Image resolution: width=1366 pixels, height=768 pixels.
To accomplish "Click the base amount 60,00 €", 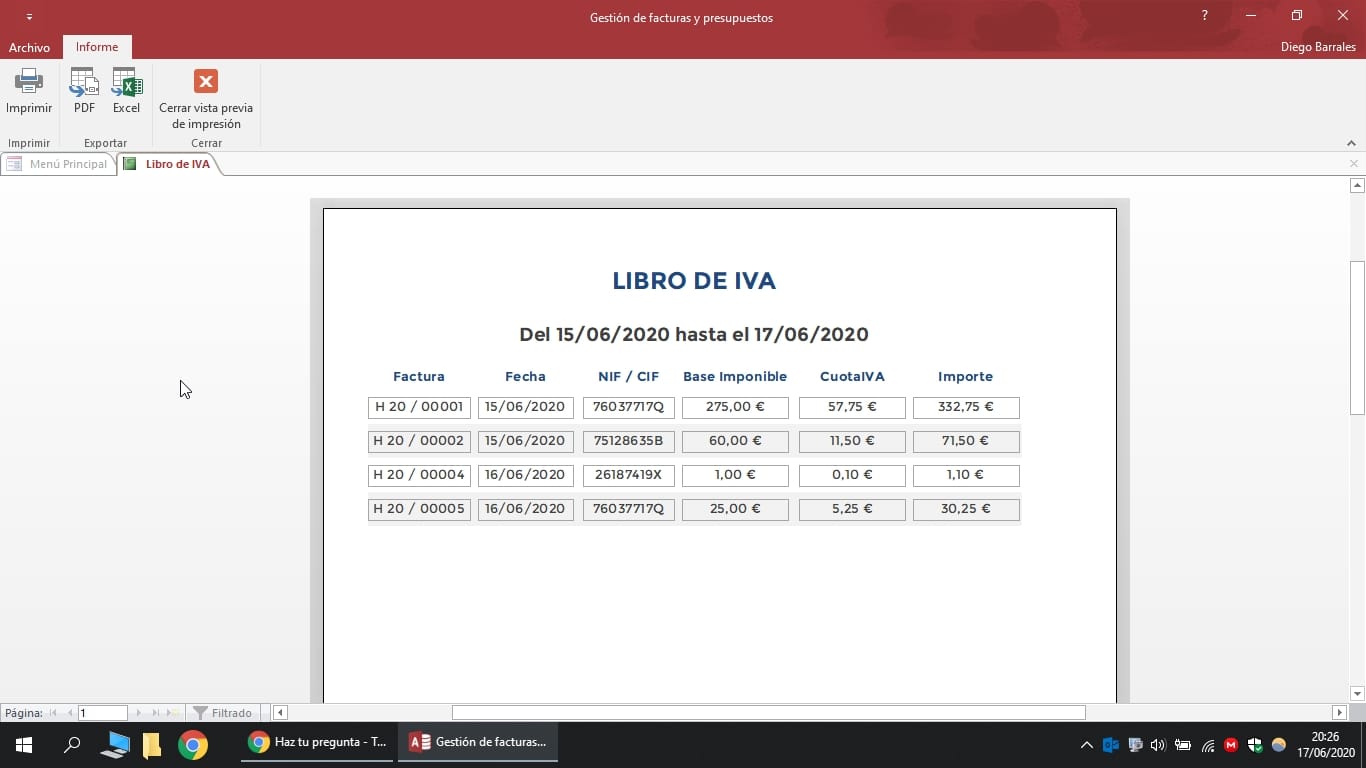I will (x=735, y=441).
